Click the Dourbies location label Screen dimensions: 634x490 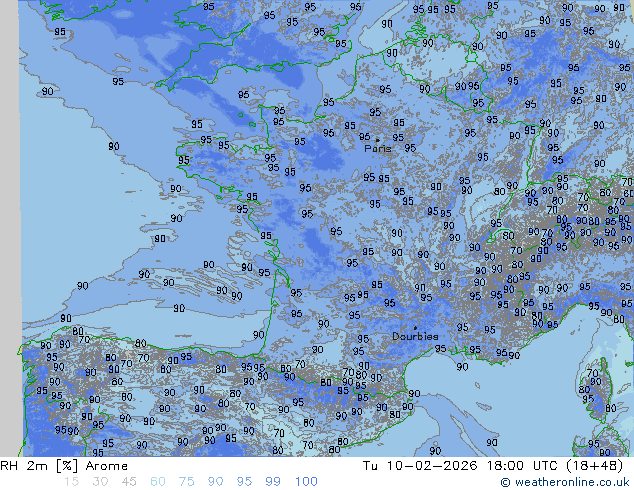tap(415, 336)
